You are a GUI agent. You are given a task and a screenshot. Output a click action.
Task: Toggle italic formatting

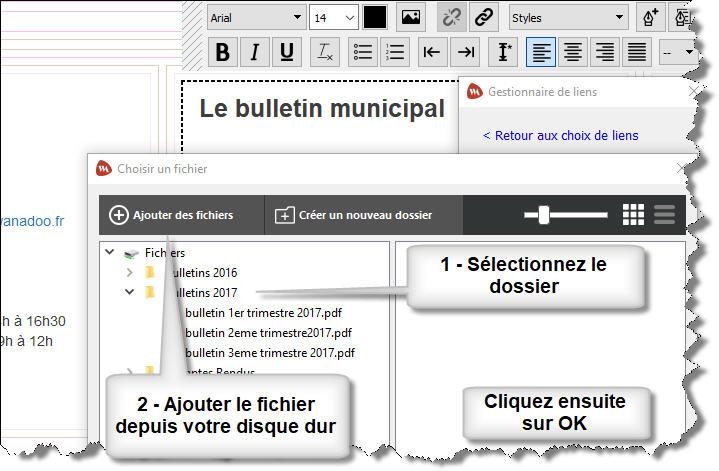(x=255, y=52)
